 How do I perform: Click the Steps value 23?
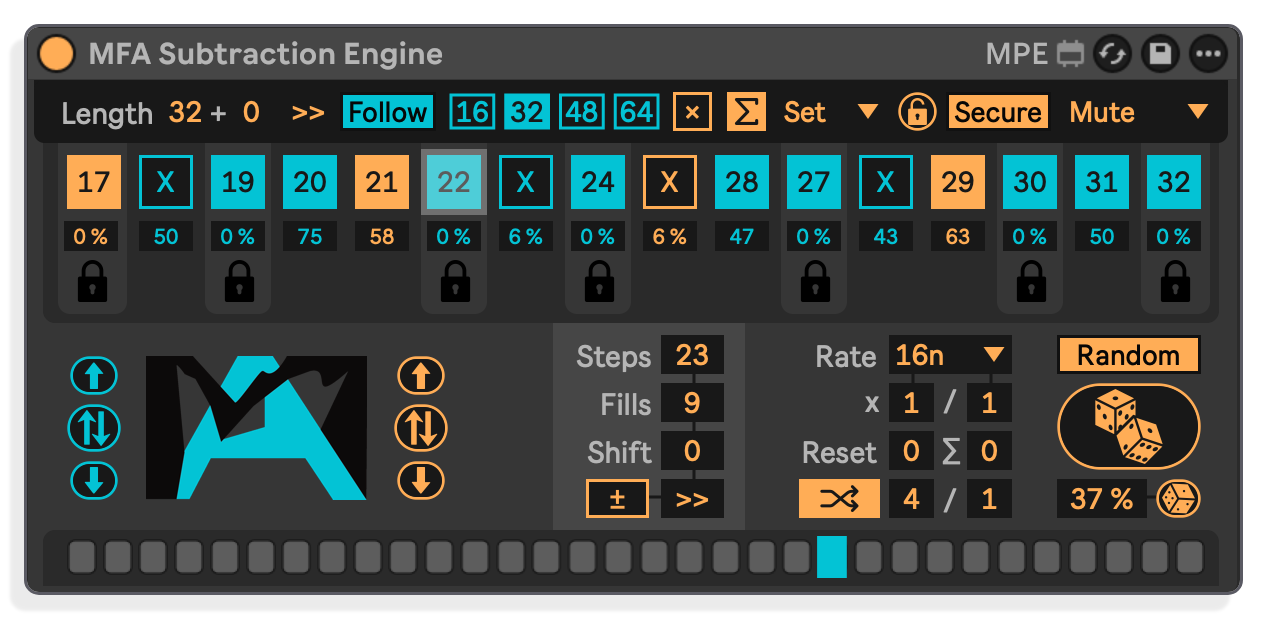click(692, 355)
